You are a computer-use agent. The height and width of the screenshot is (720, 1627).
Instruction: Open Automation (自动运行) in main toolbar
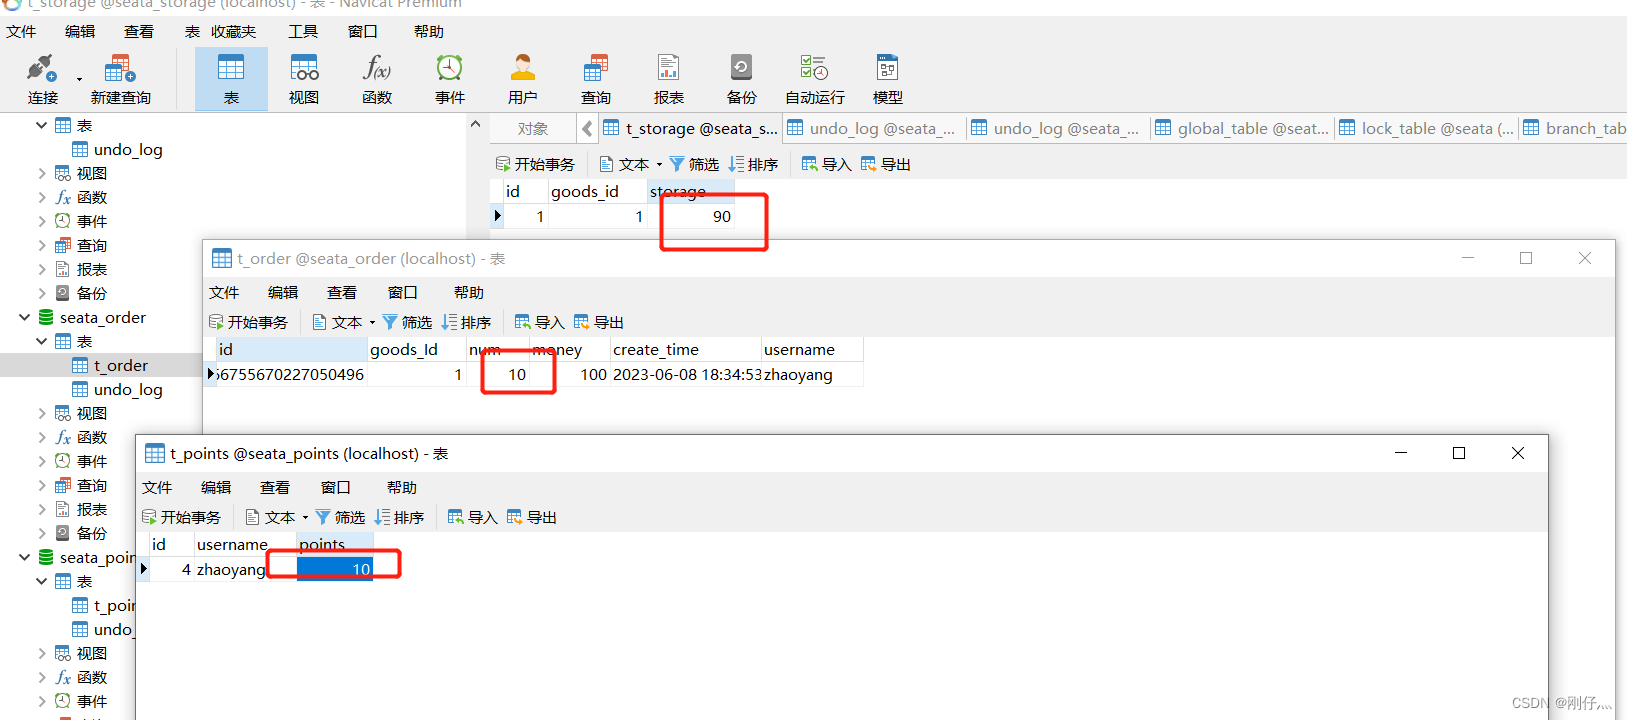coord(815,79)
